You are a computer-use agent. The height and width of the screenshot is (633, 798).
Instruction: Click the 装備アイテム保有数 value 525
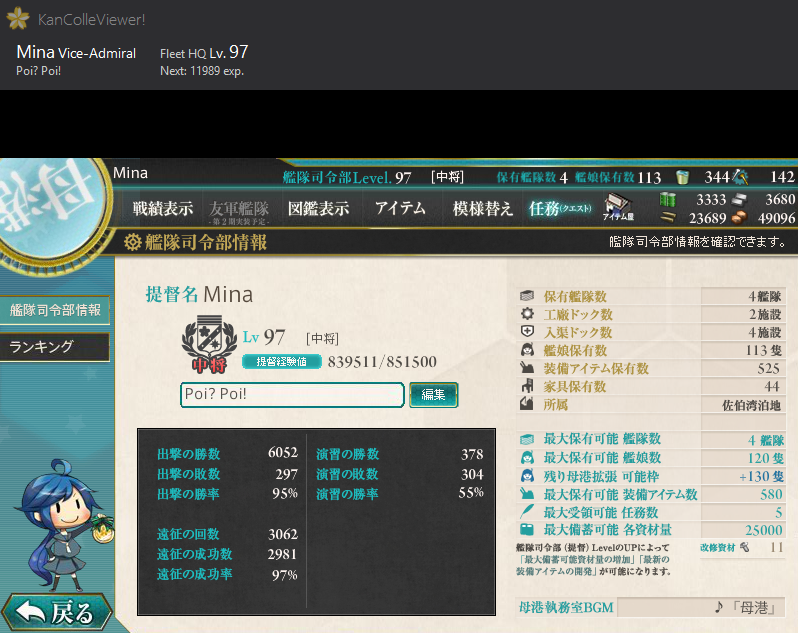768,368
